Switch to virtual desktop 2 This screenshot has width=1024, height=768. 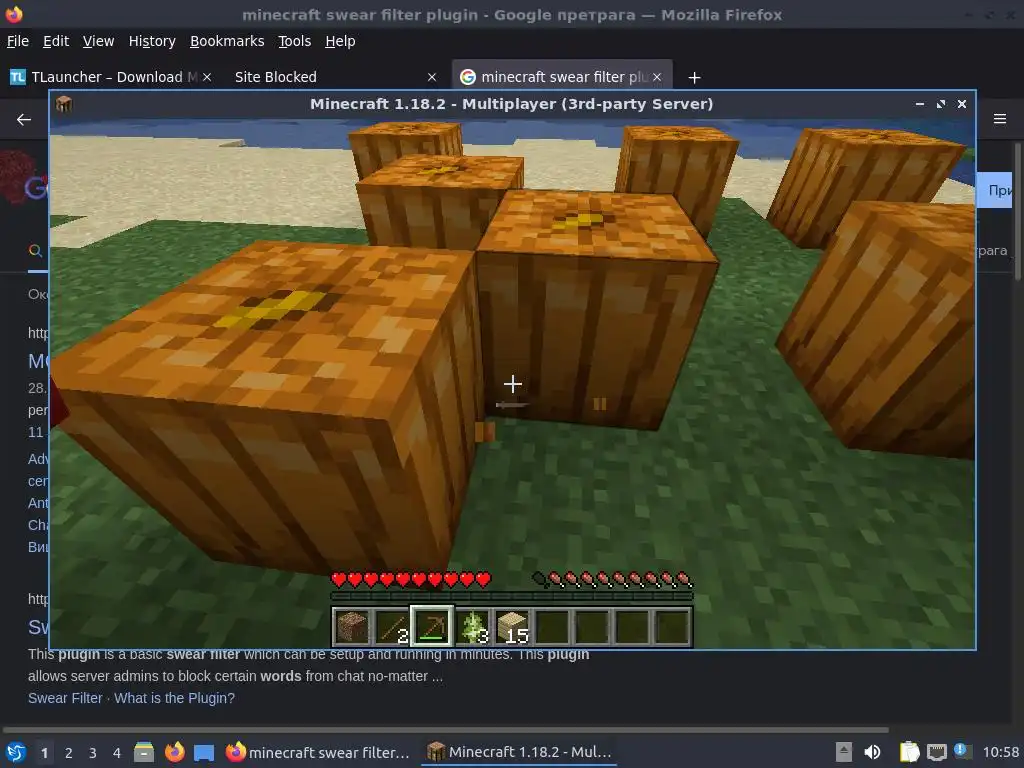click(x=69, y=753)
